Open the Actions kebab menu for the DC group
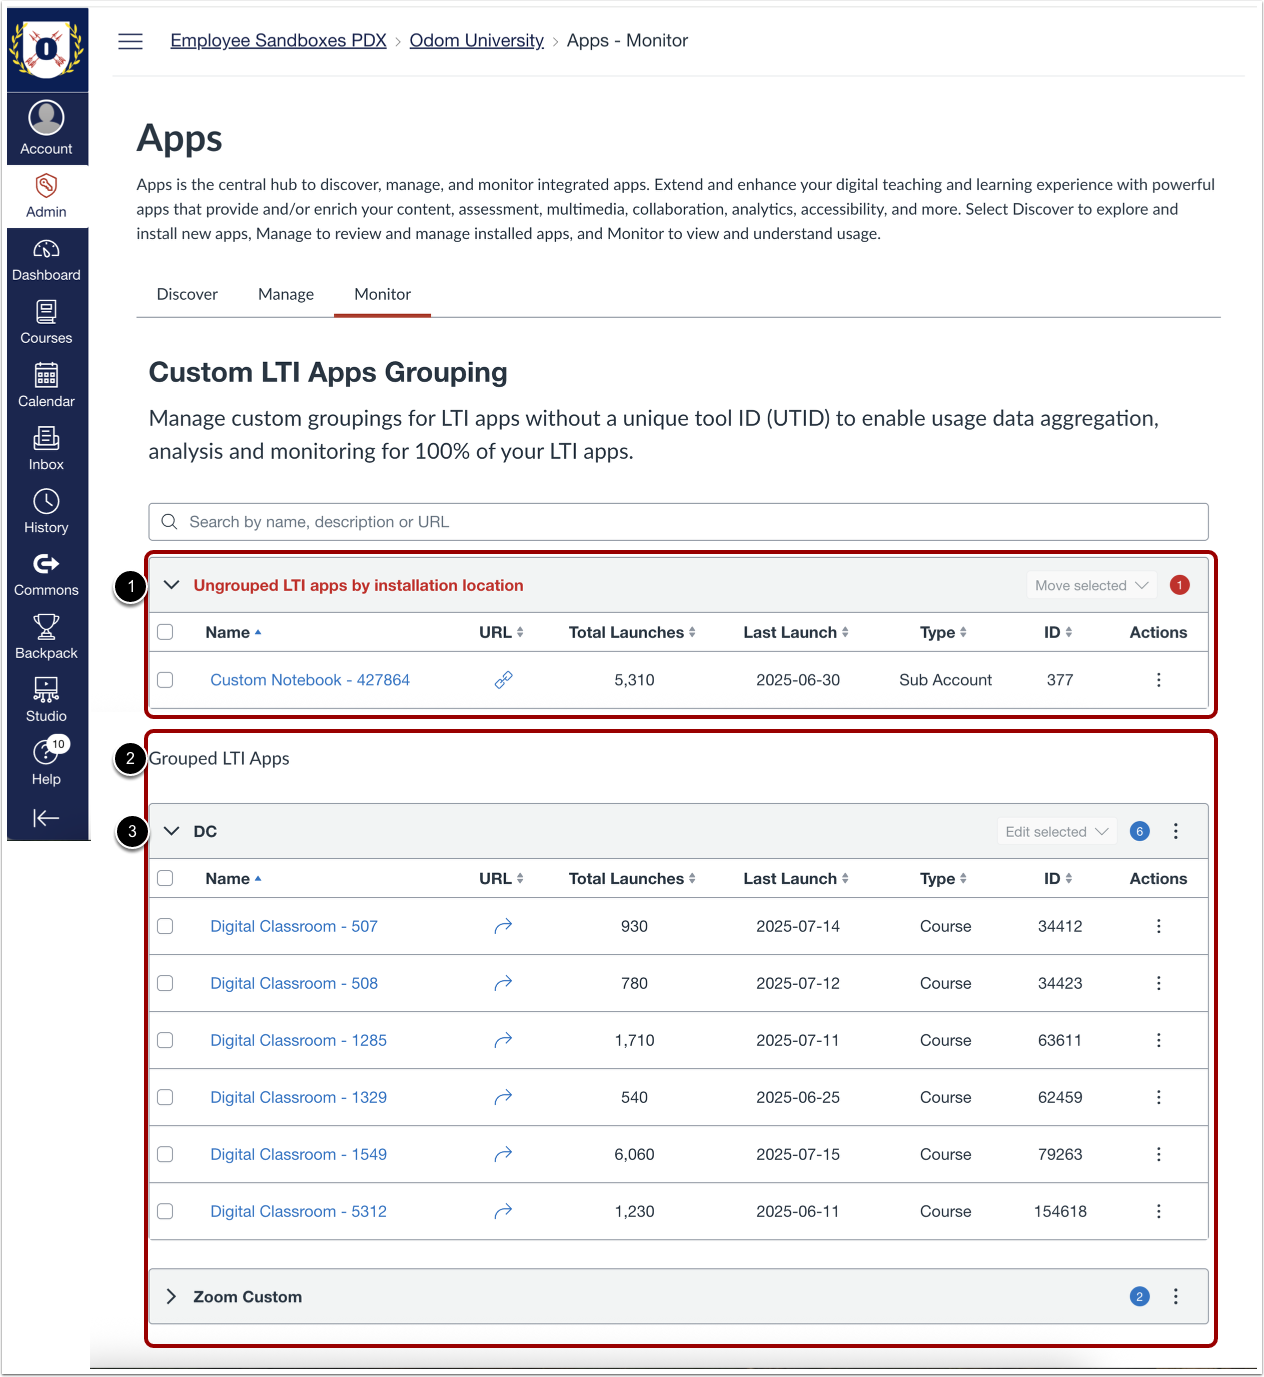Screen dimensions: 1264x1377 pyautogui.click(x=1175, y=831)
